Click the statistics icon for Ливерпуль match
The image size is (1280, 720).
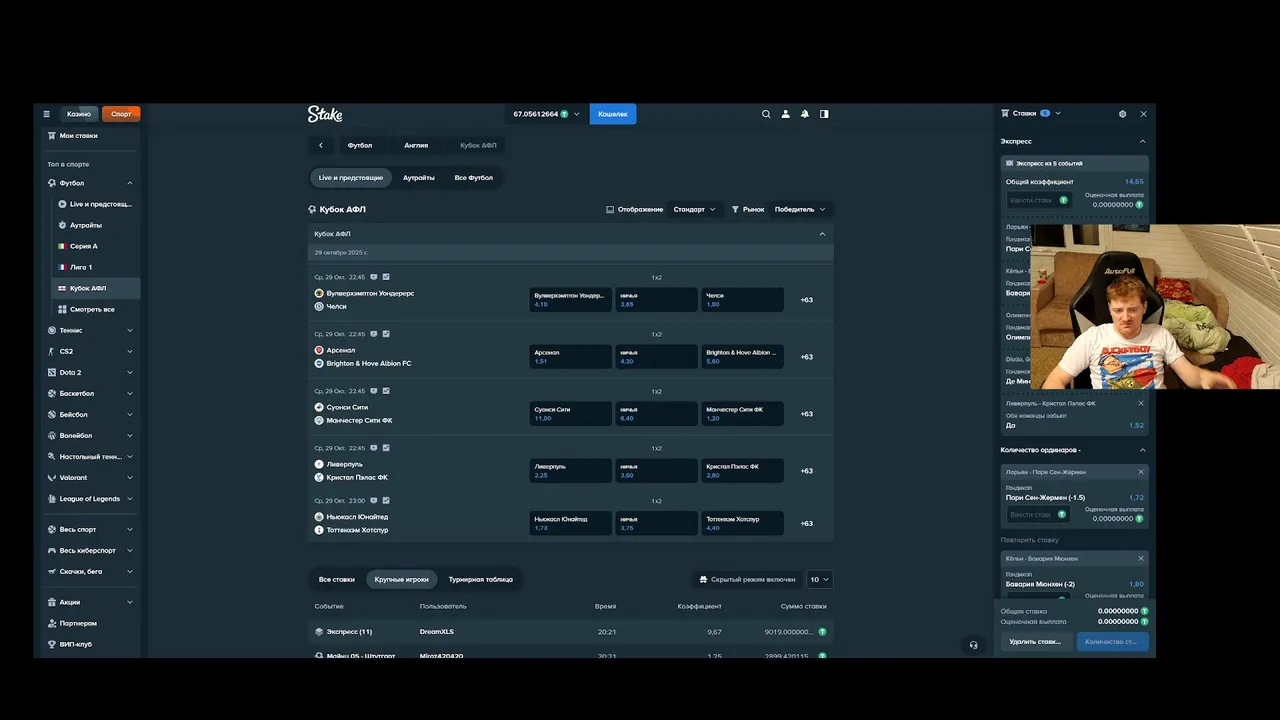click(386, 448)
